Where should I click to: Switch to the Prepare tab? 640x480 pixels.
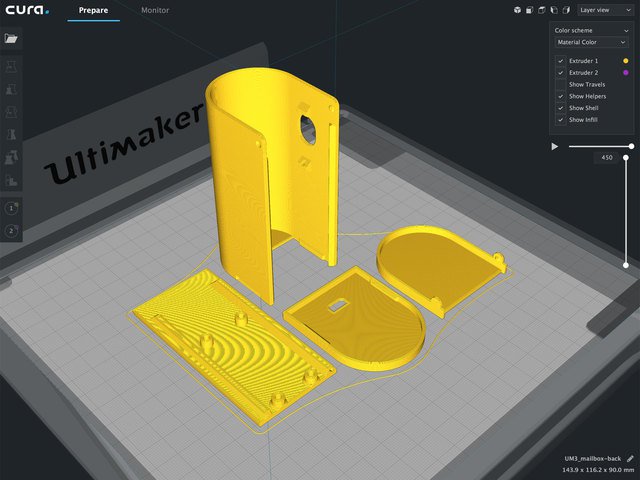pyautogui.click(x=93, y=10)
